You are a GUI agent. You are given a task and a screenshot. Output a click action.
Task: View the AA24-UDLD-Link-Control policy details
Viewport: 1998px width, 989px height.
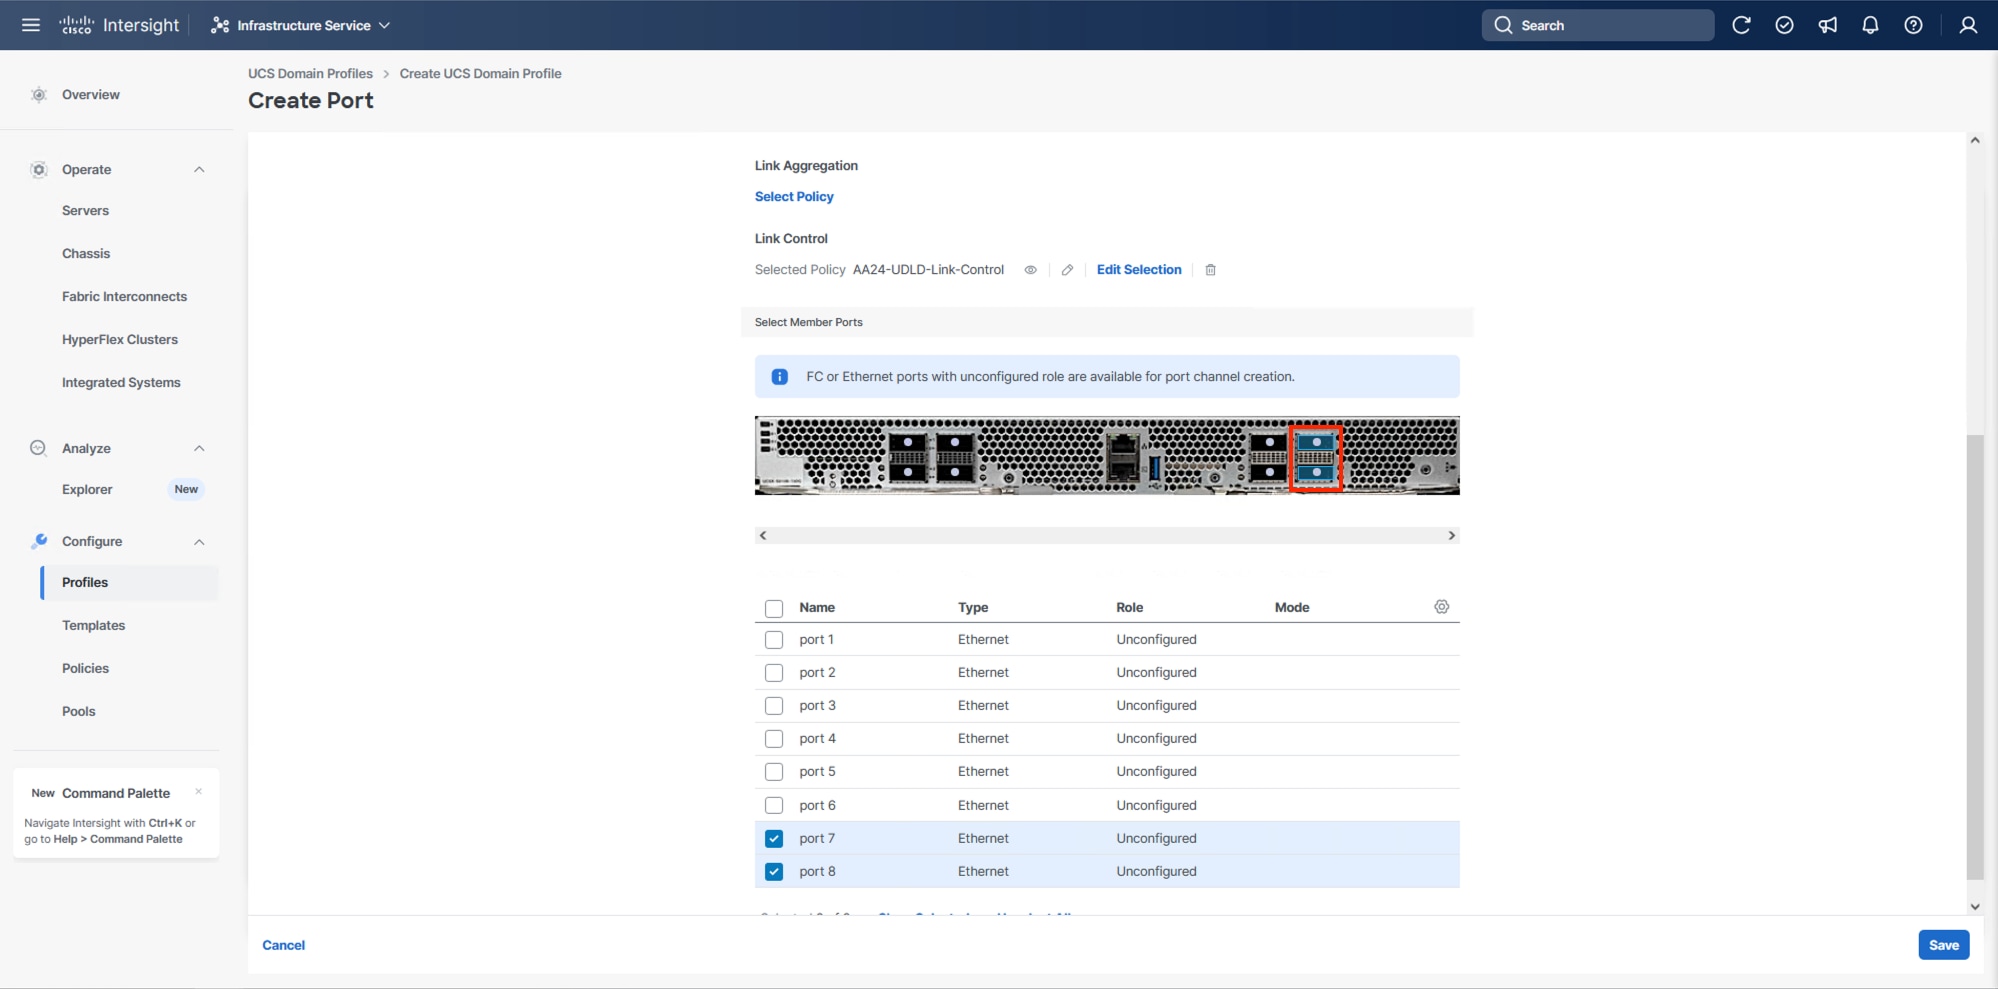[1030, 270]
